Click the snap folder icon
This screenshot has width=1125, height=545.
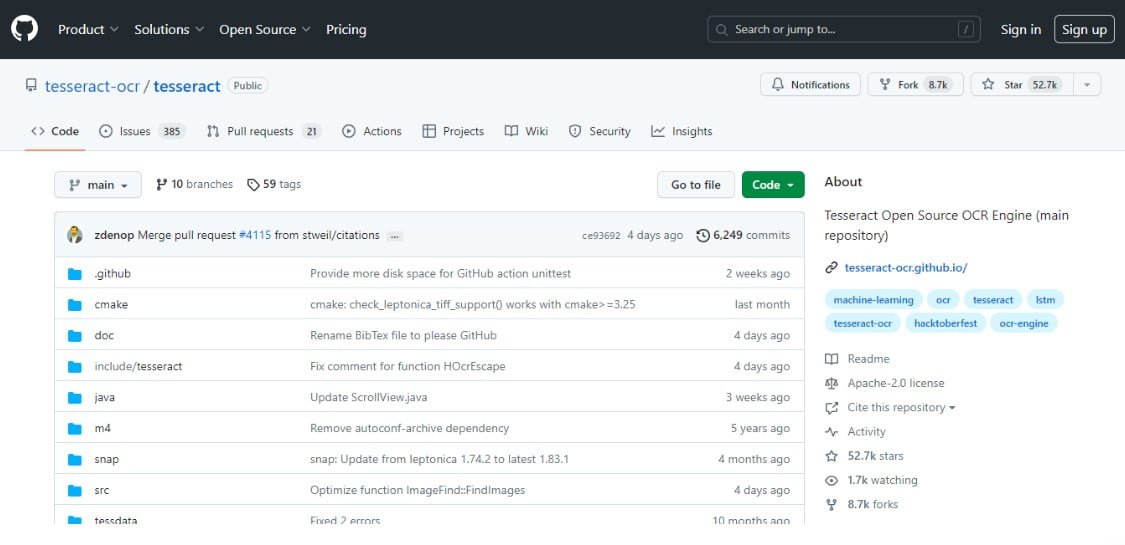(x=75, y=460)
